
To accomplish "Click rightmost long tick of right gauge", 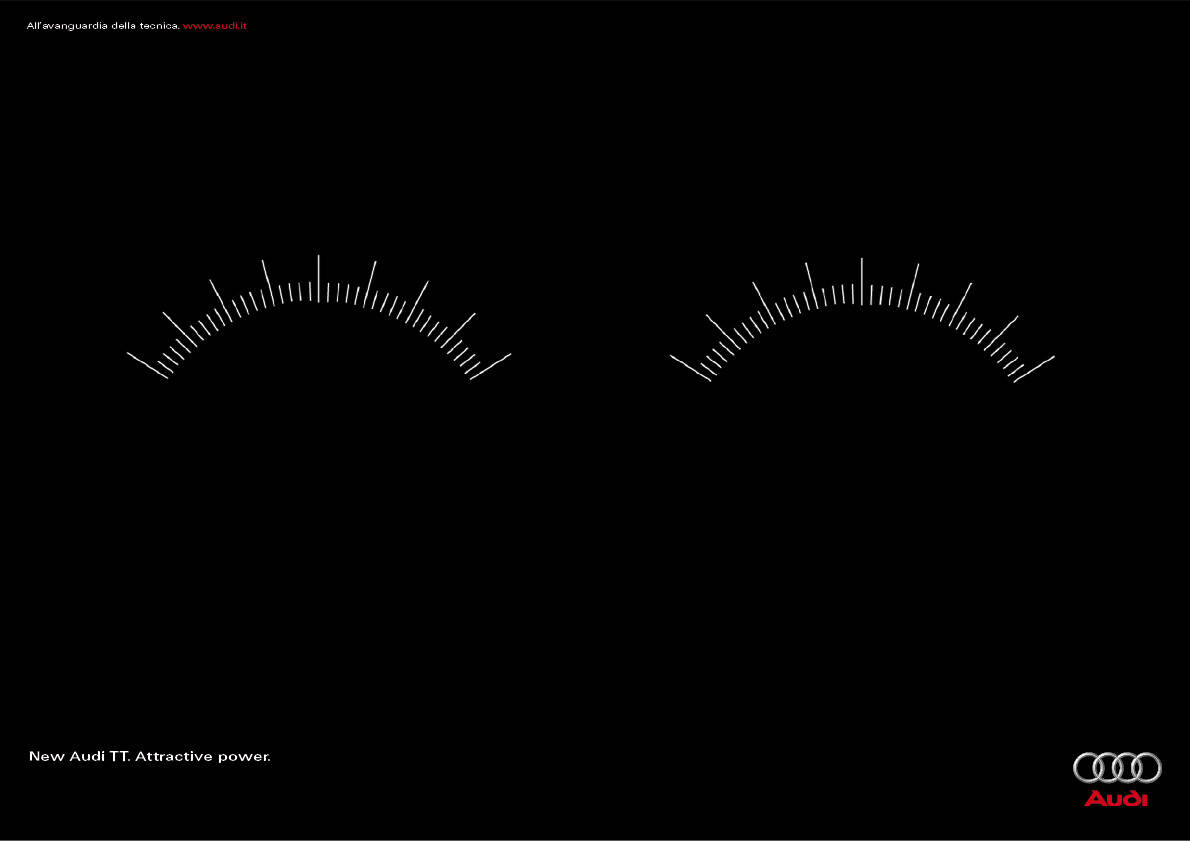I will 1034,368.
